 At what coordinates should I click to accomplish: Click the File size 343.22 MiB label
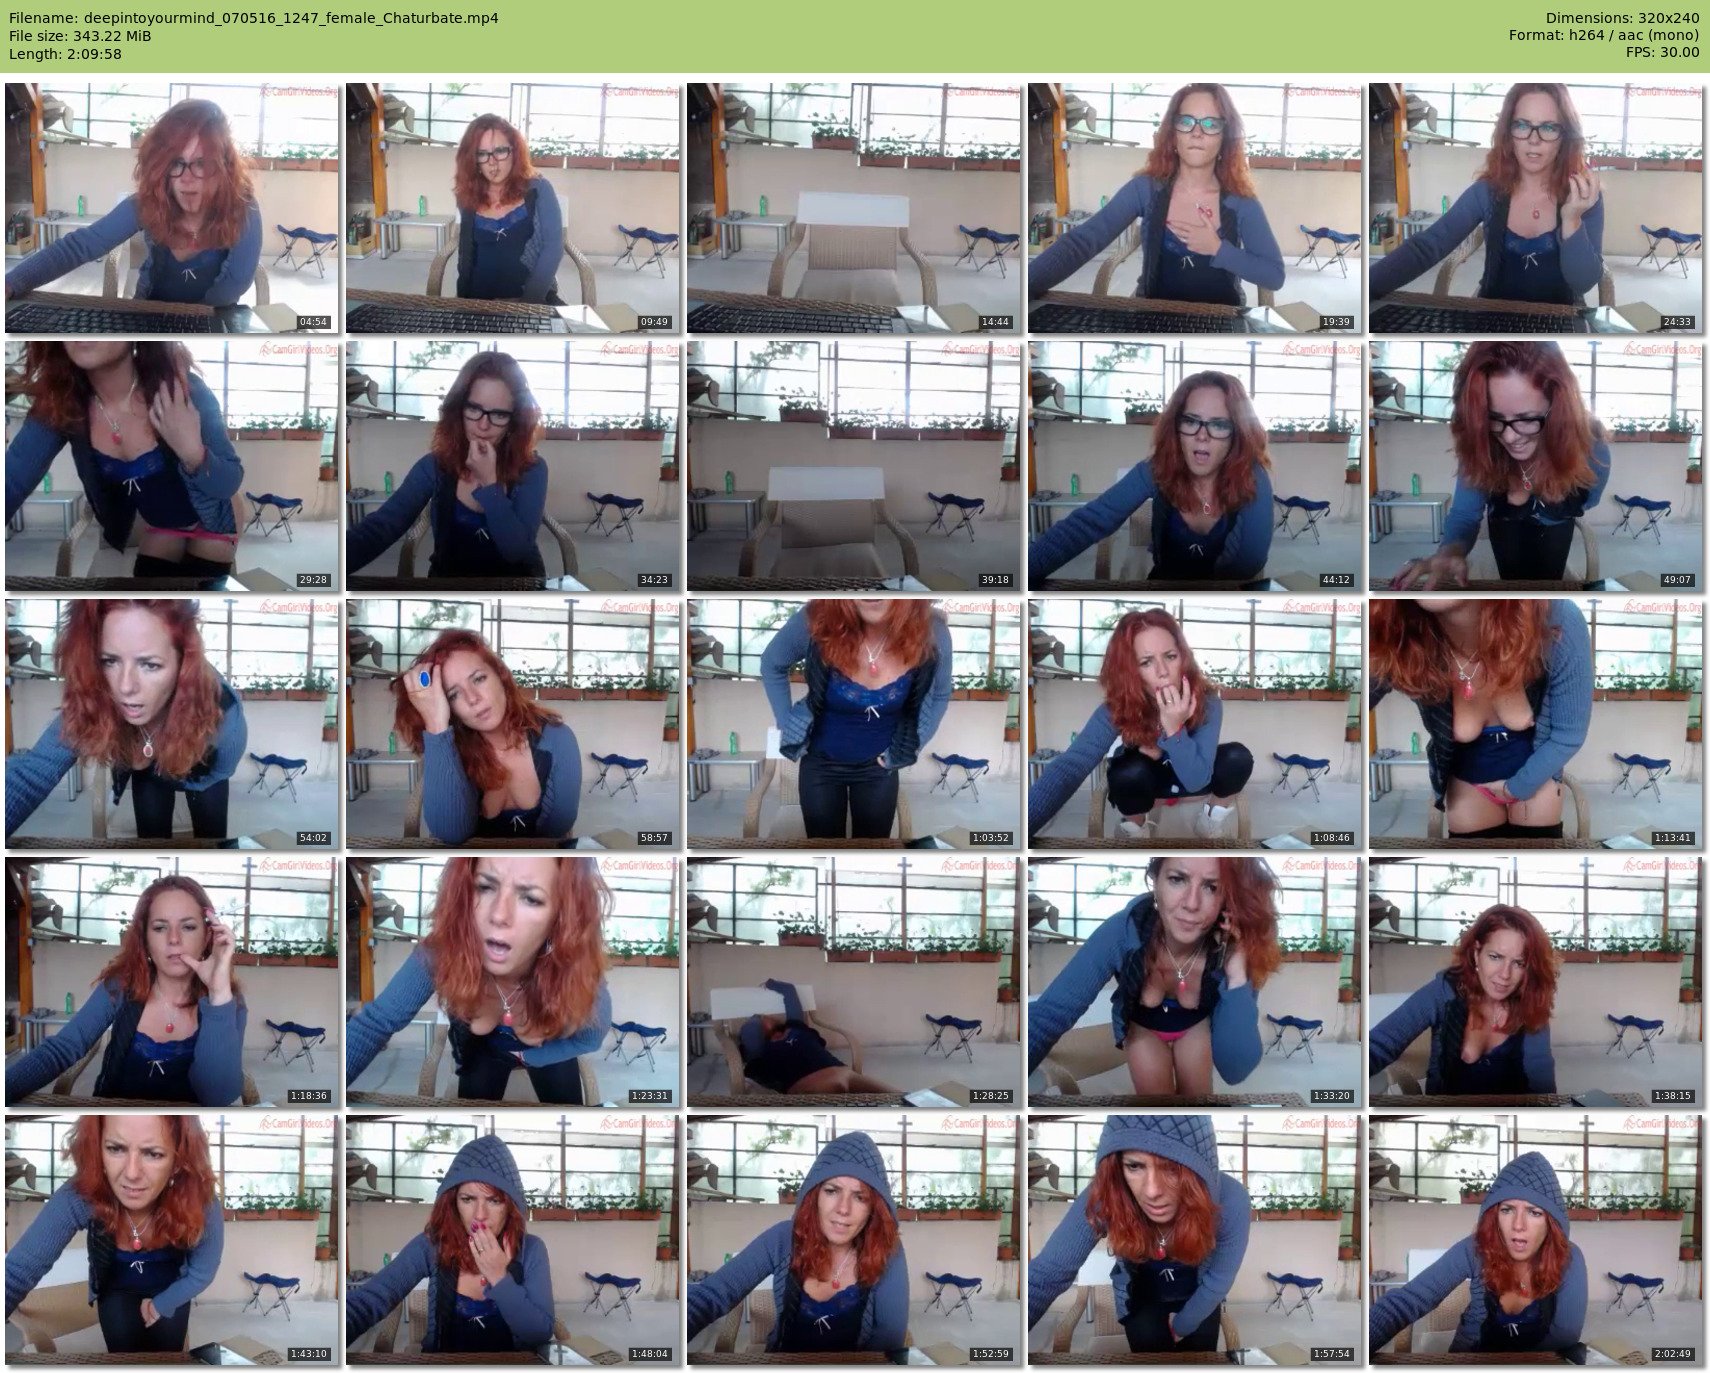[x=80, y=36]
